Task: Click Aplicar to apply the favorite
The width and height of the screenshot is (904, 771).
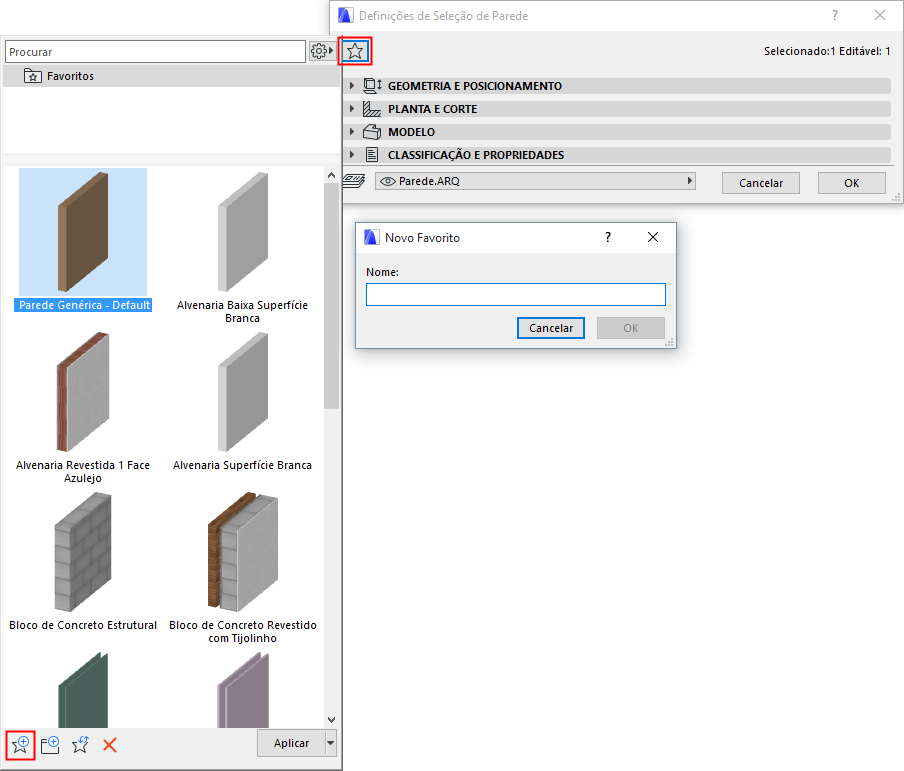Action: coord(291,743)
